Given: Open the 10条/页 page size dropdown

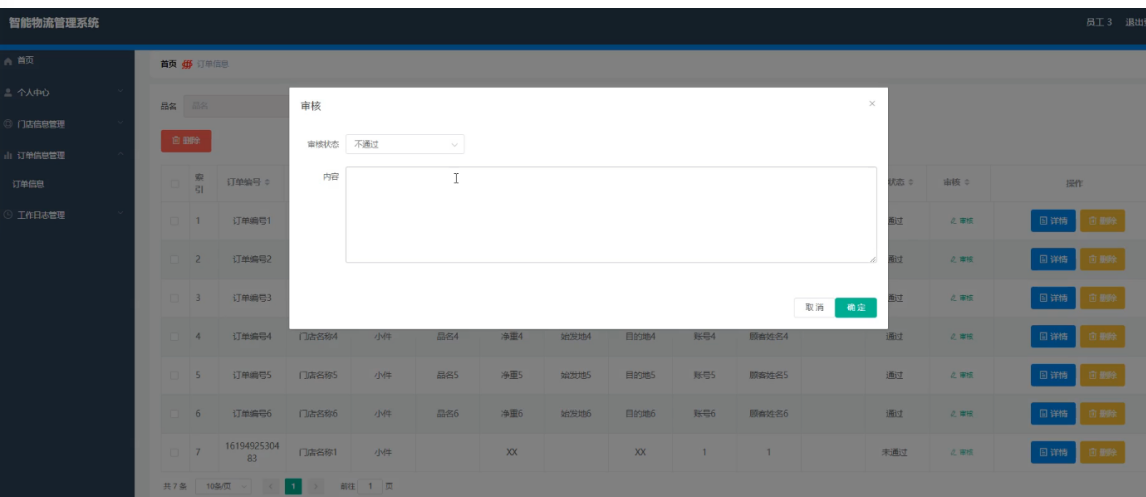Looking at the screenshot, I should [224, 486].
